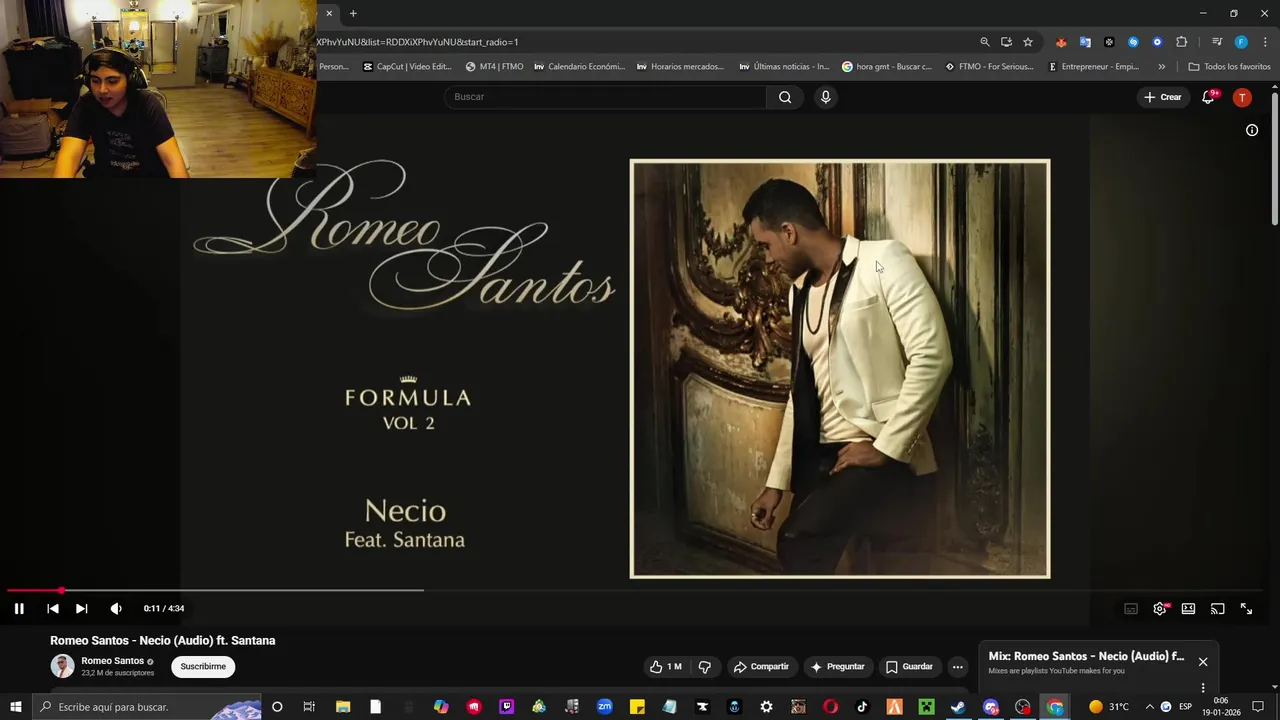Close the Mix playlist panel
The width and height of the screenshot is (1280, 720).
pyautogui.click(x=1203, y=662)
